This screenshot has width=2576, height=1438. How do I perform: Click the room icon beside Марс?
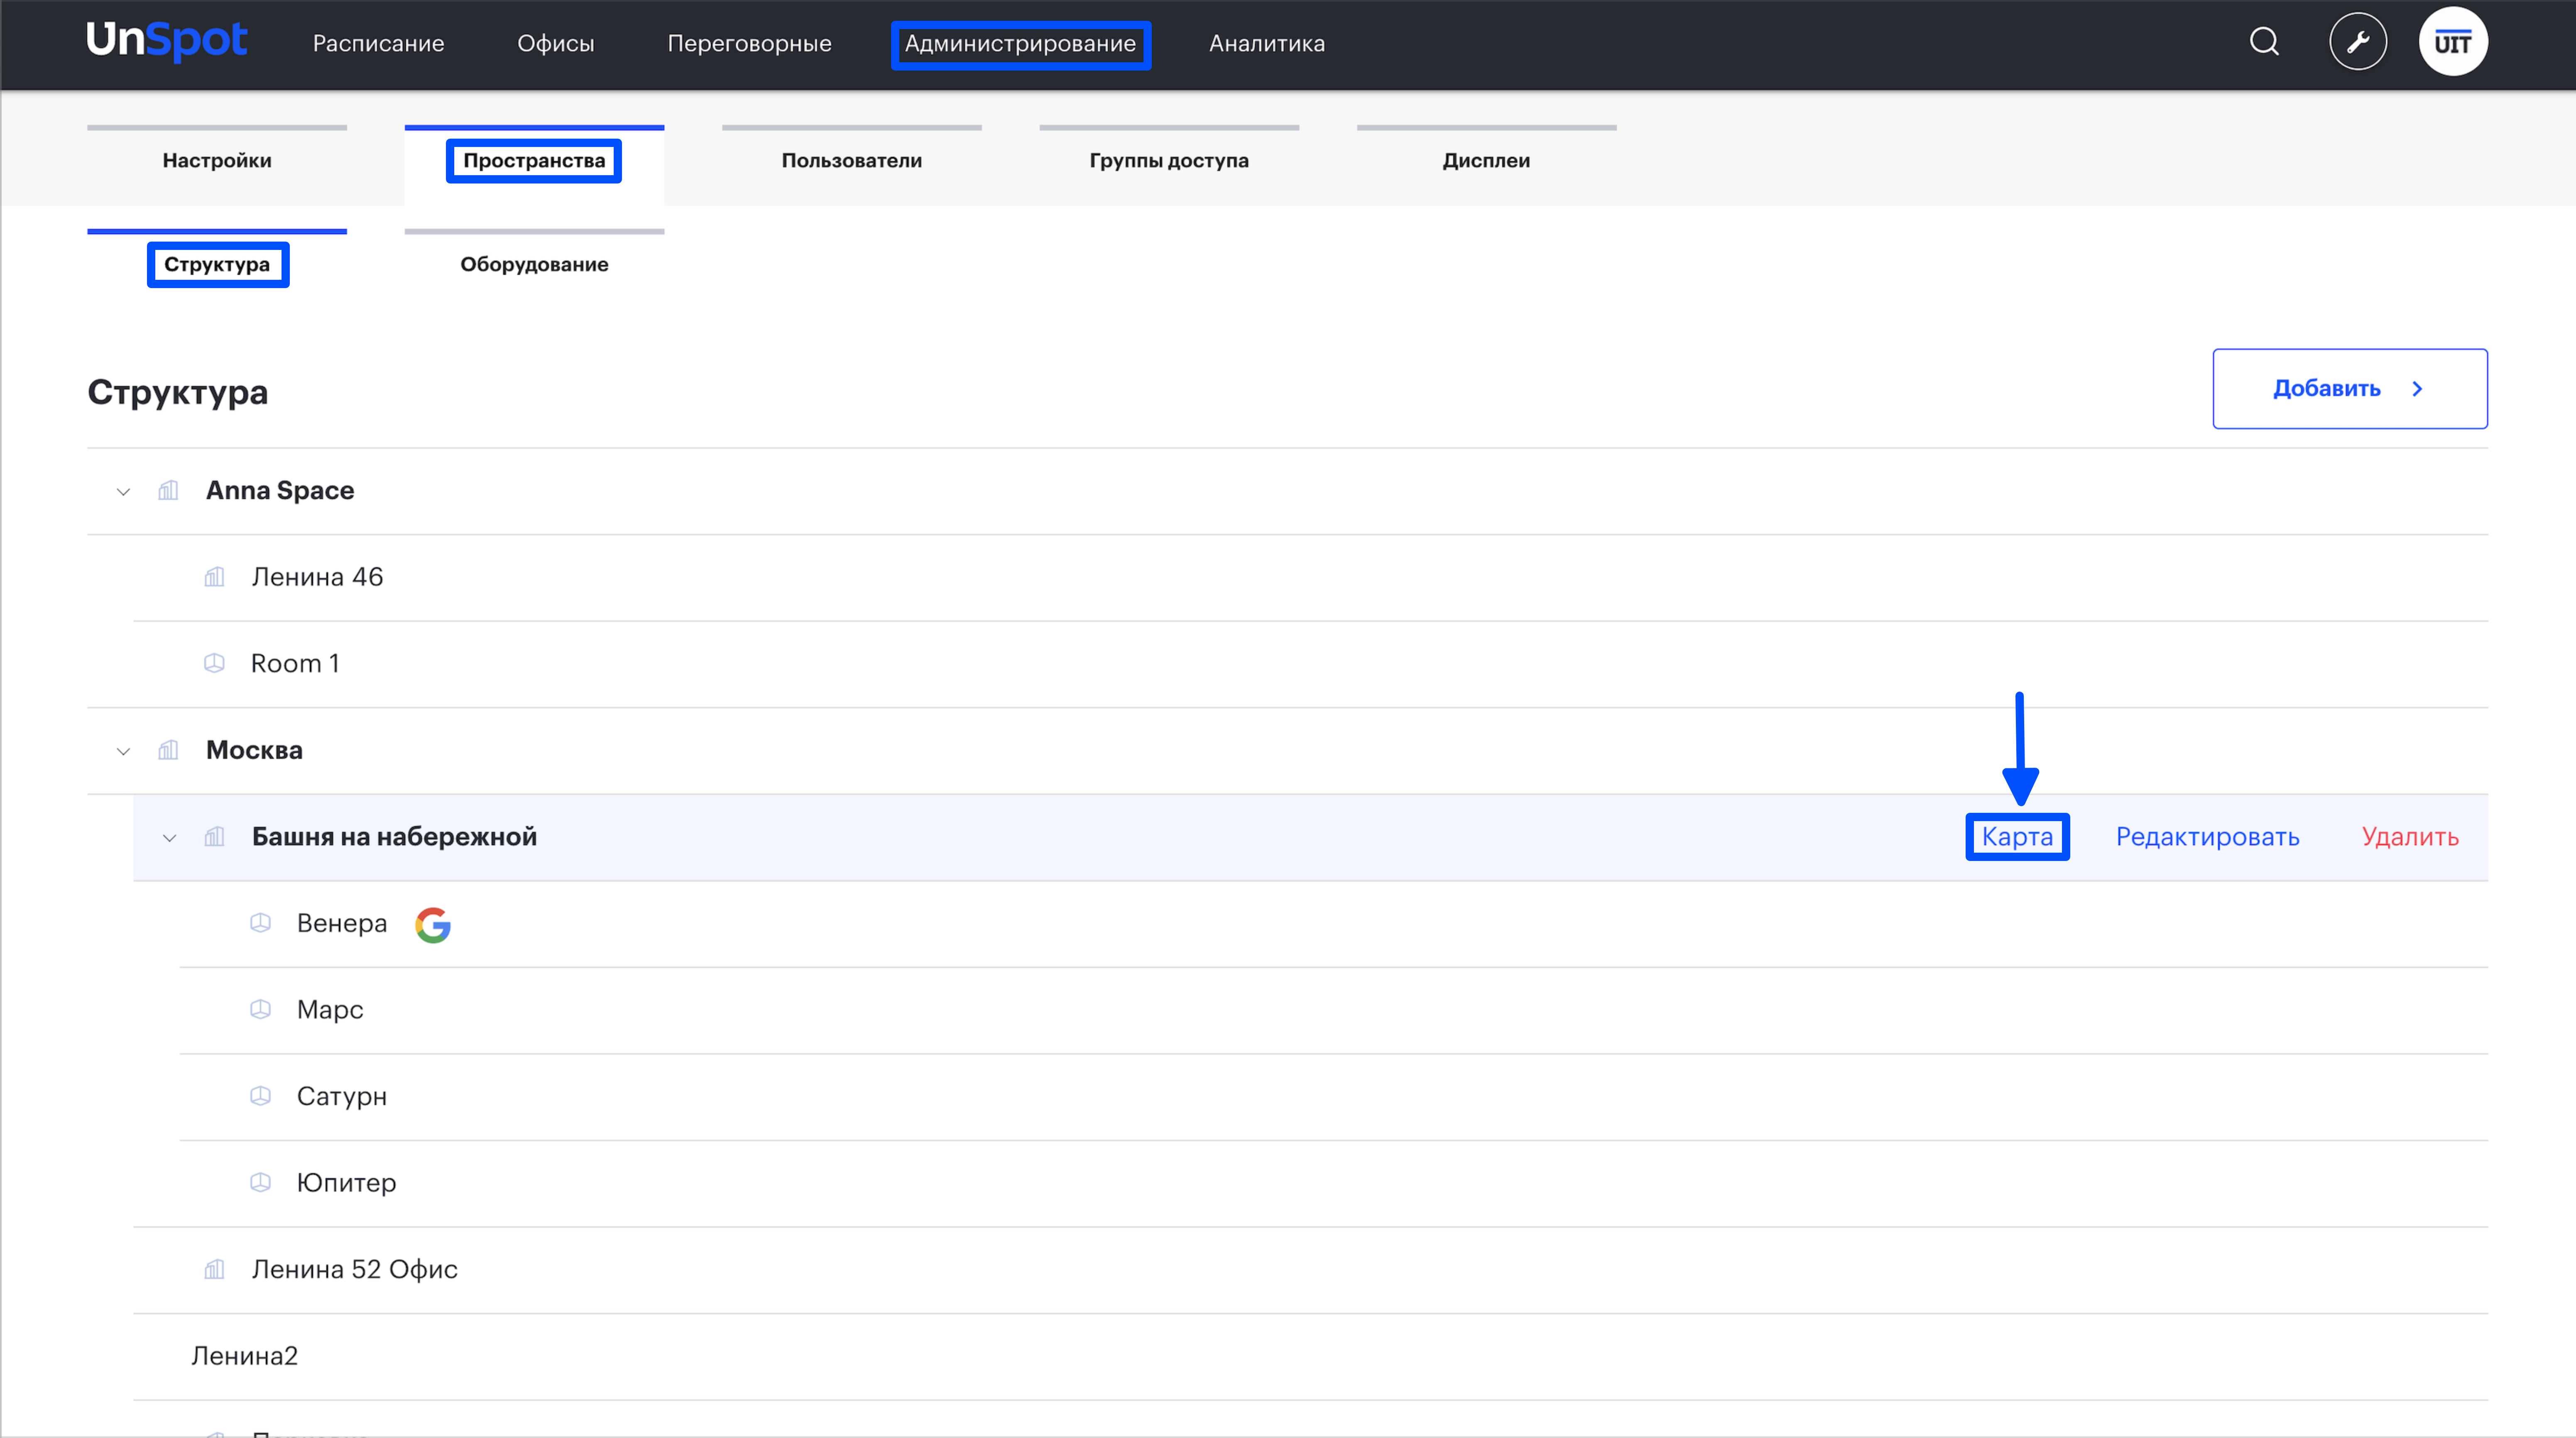click(260, 1010)
